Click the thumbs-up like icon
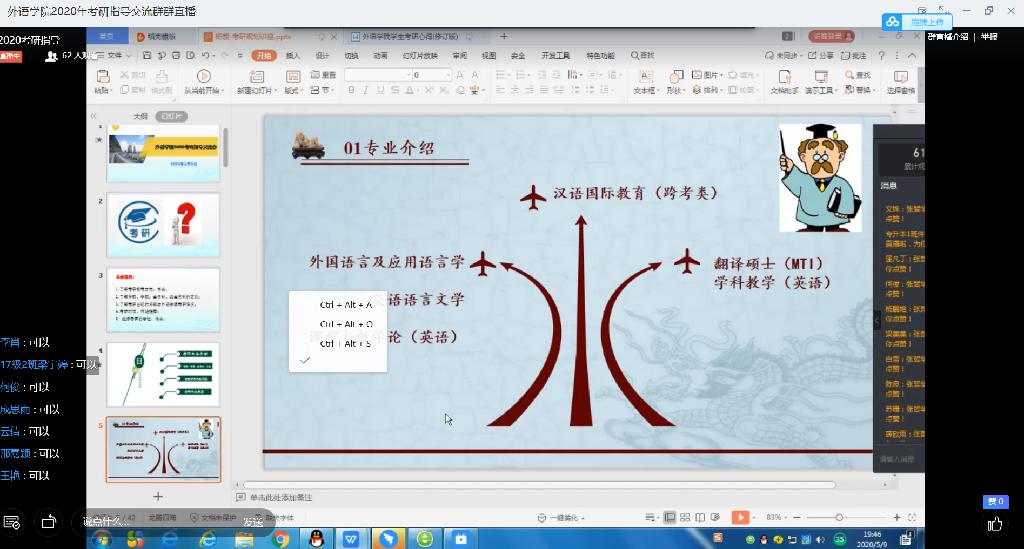Screen dimensions: 1024x549 995,523
